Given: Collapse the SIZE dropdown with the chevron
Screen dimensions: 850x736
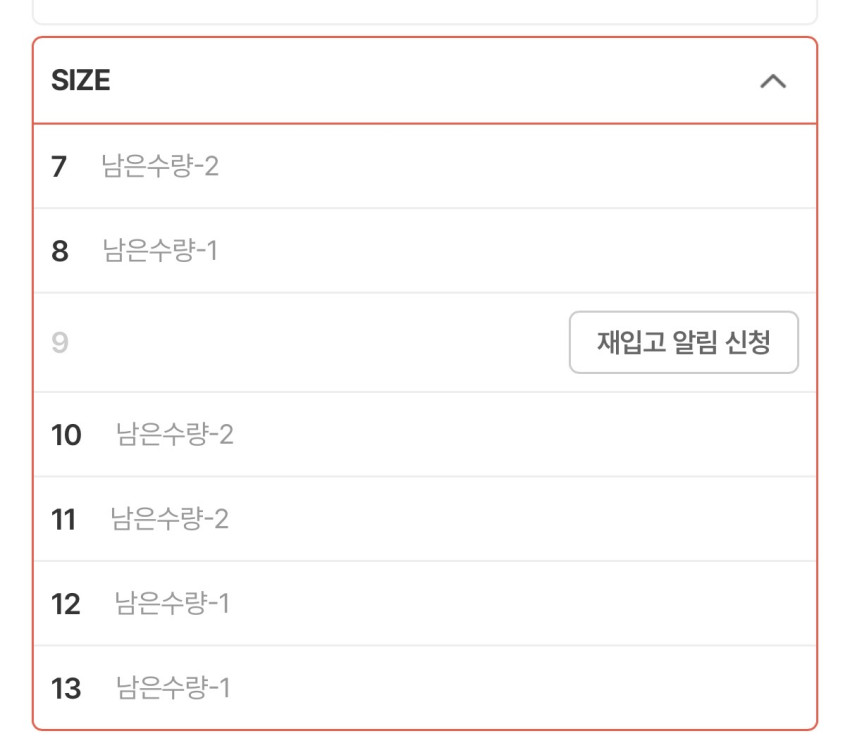Looking at the screenshot, I should click(x=772, y=82).
